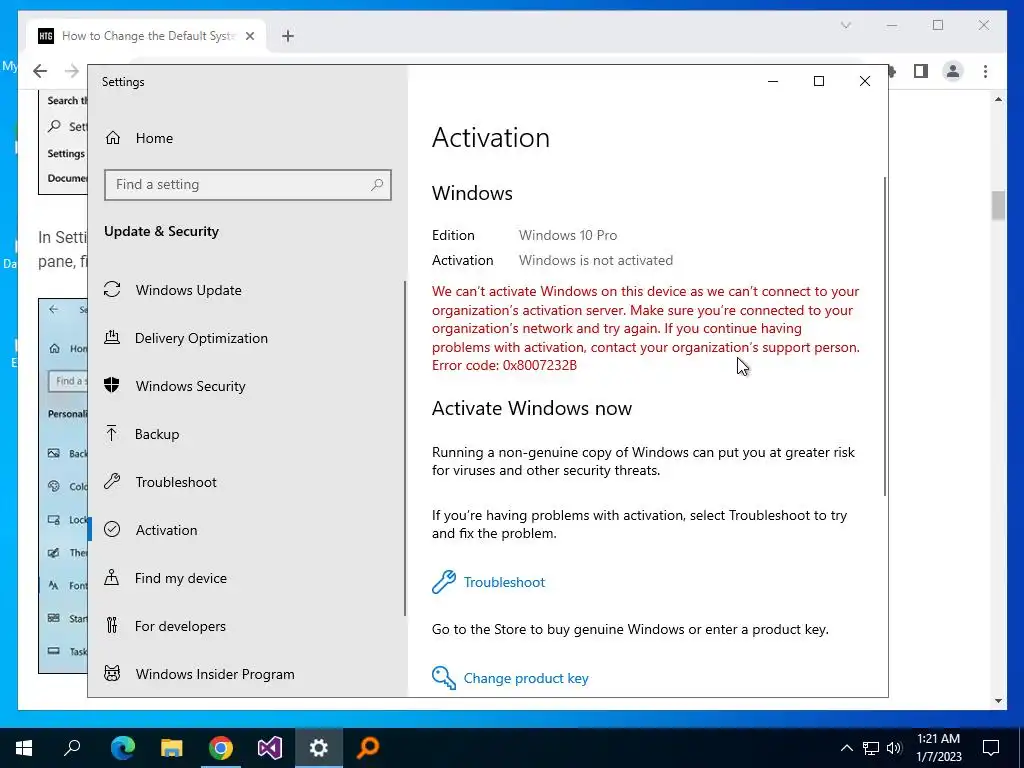1024x768 pixels.
Task: Click the Change product key link
Action: (526, 678)
